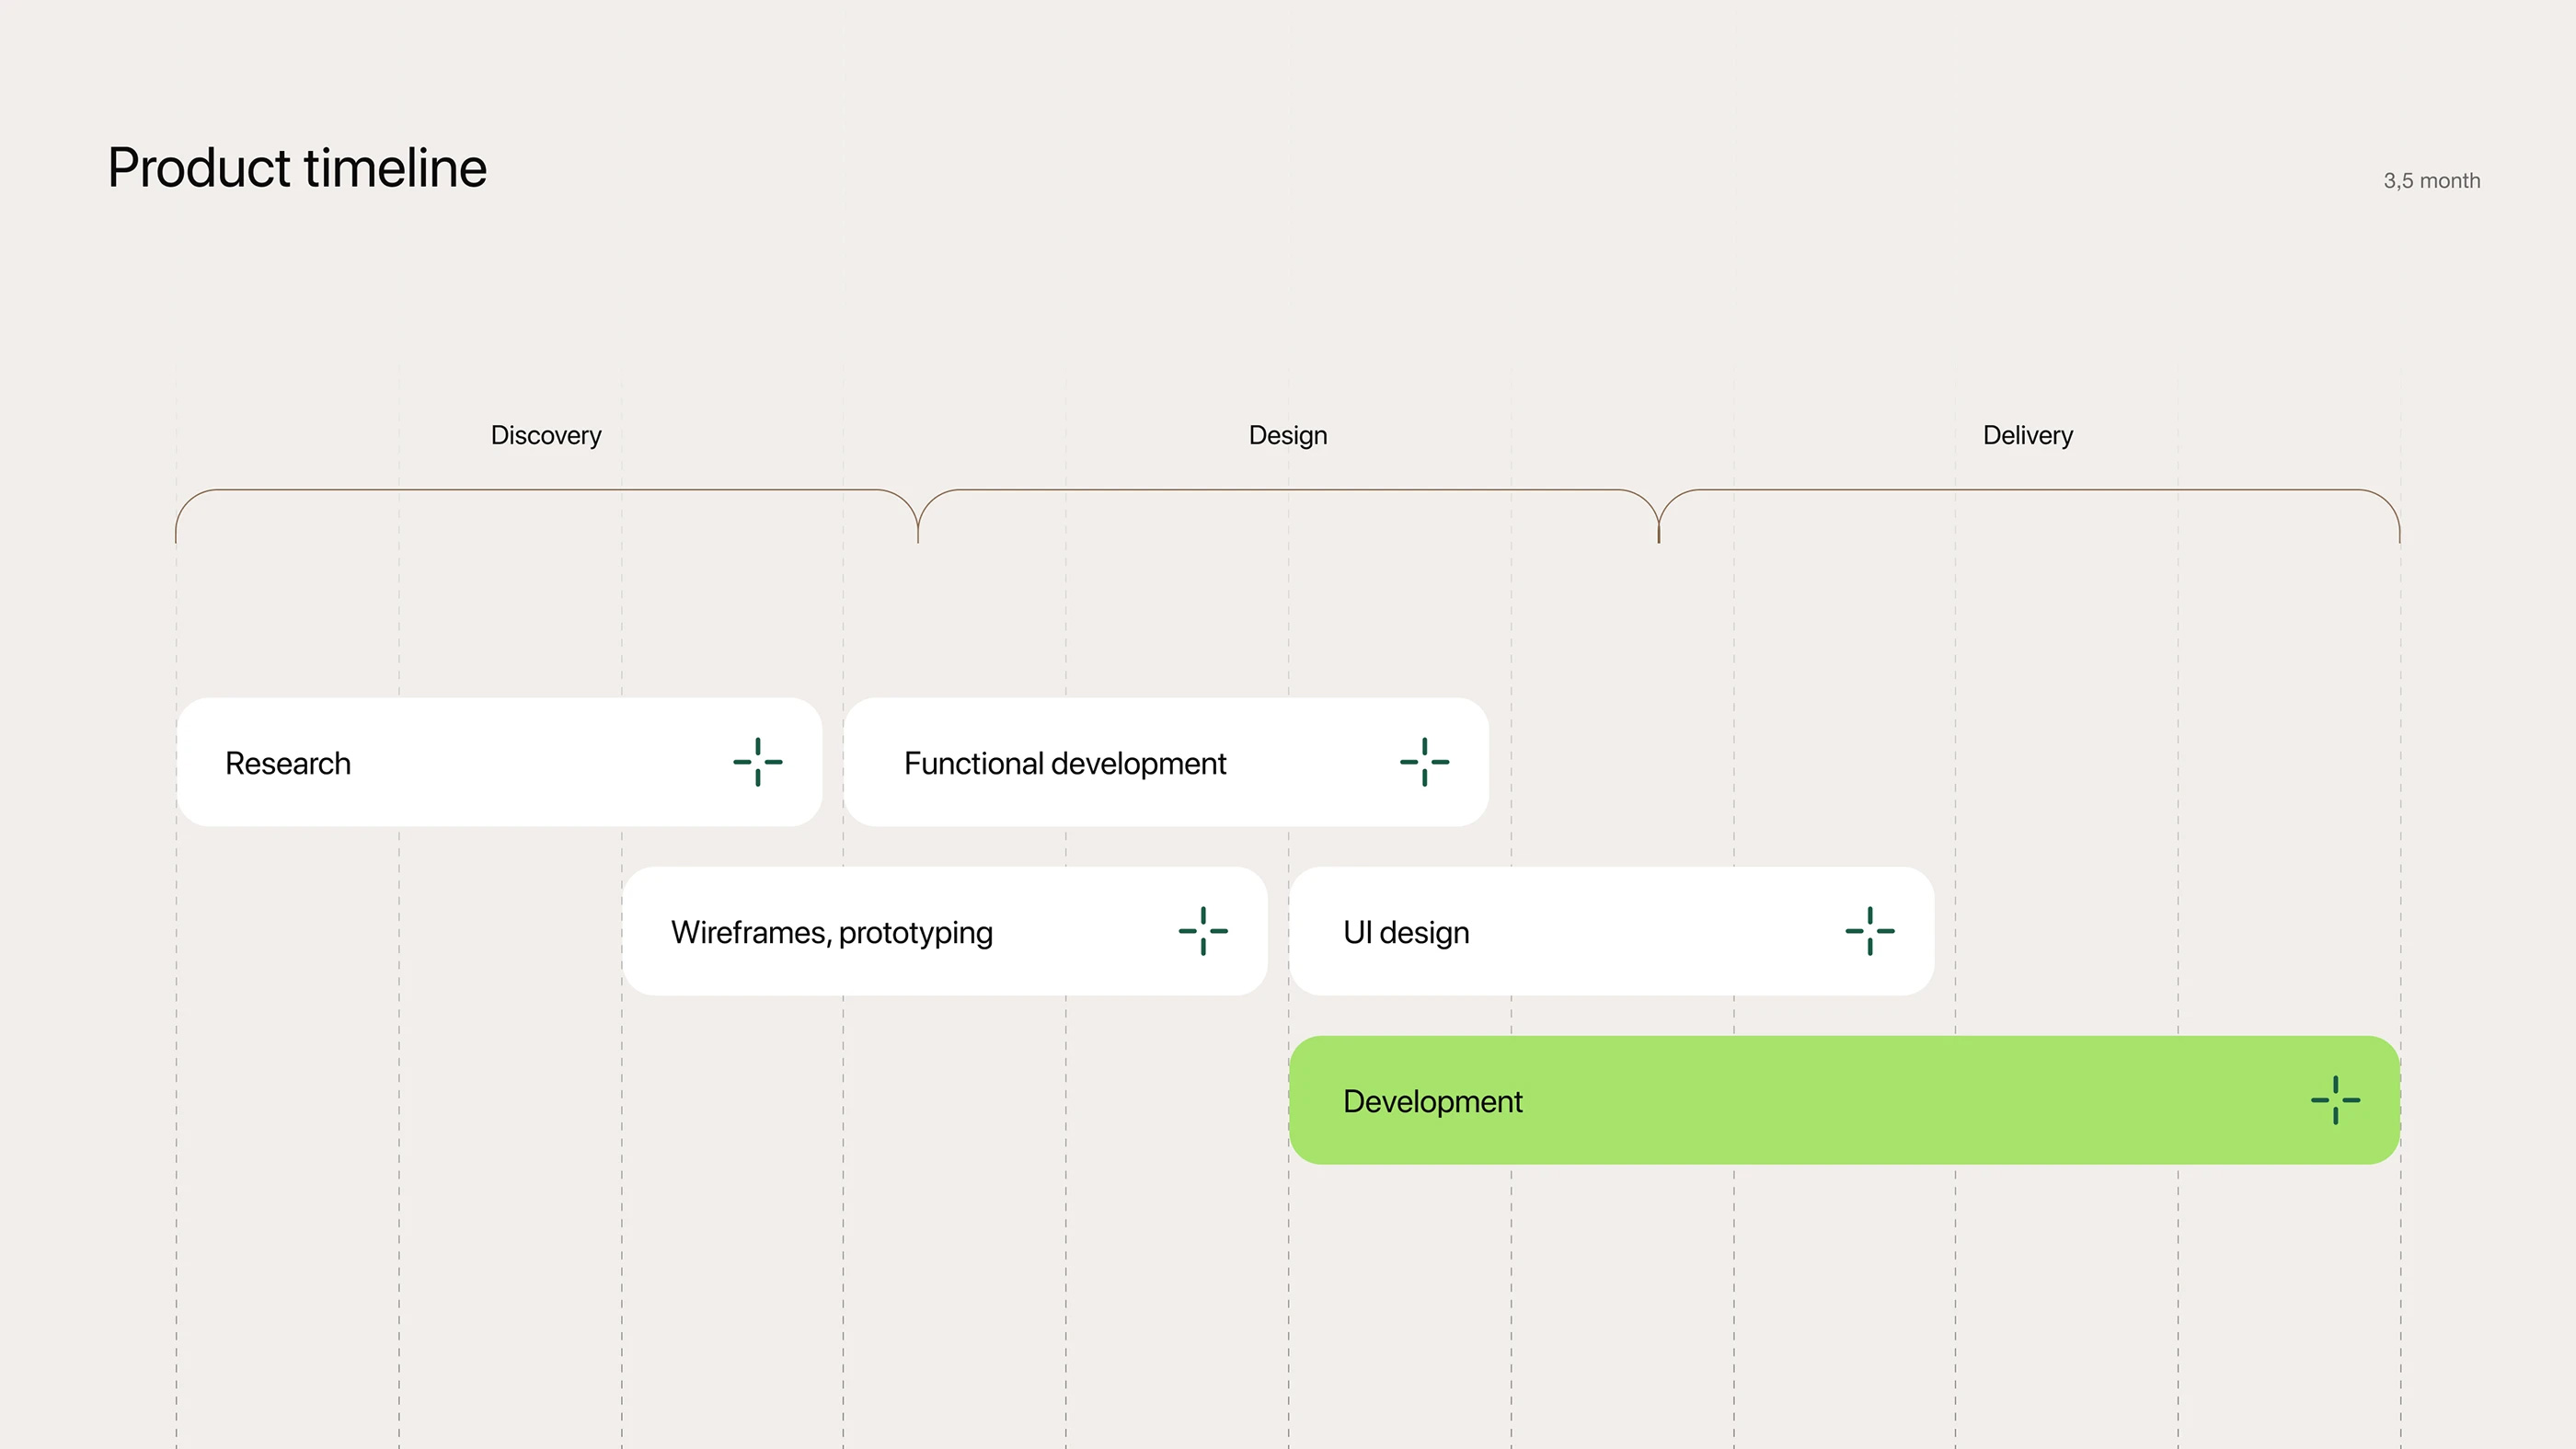Screen dimensions: 2576x1449
Task: Click the 3,5 month duration text
Action: coord(2432,181)
